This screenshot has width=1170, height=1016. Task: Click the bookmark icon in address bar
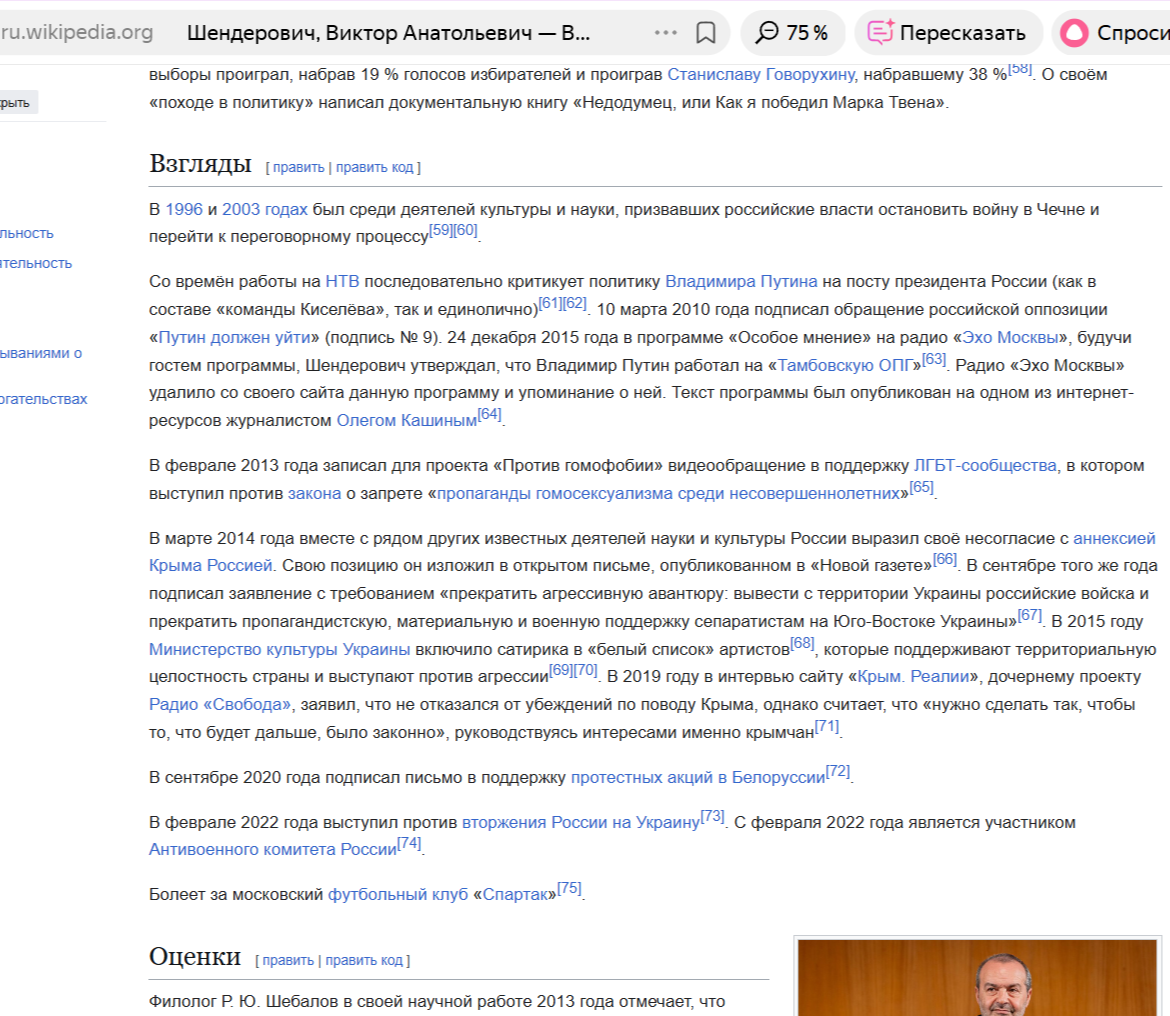pyautogui.click(x=706, y=33)
